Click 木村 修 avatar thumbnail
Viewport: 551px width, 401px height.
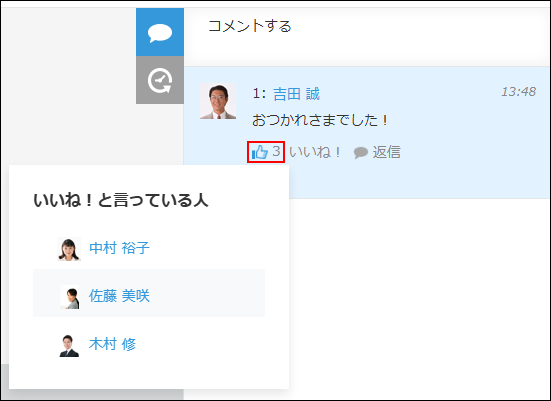pos(69,346)
